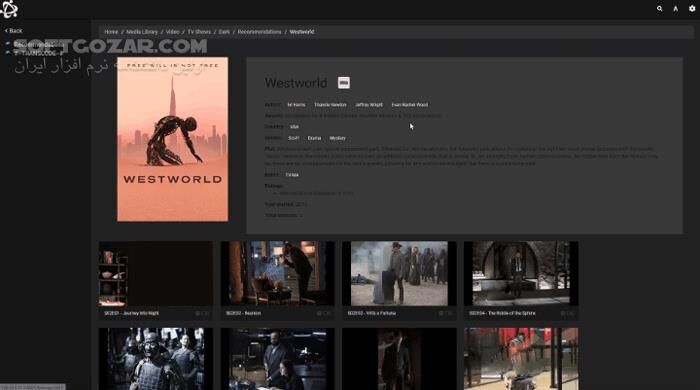
Task: Open episode Reunion thumbnail
Action: click(278, 274)
